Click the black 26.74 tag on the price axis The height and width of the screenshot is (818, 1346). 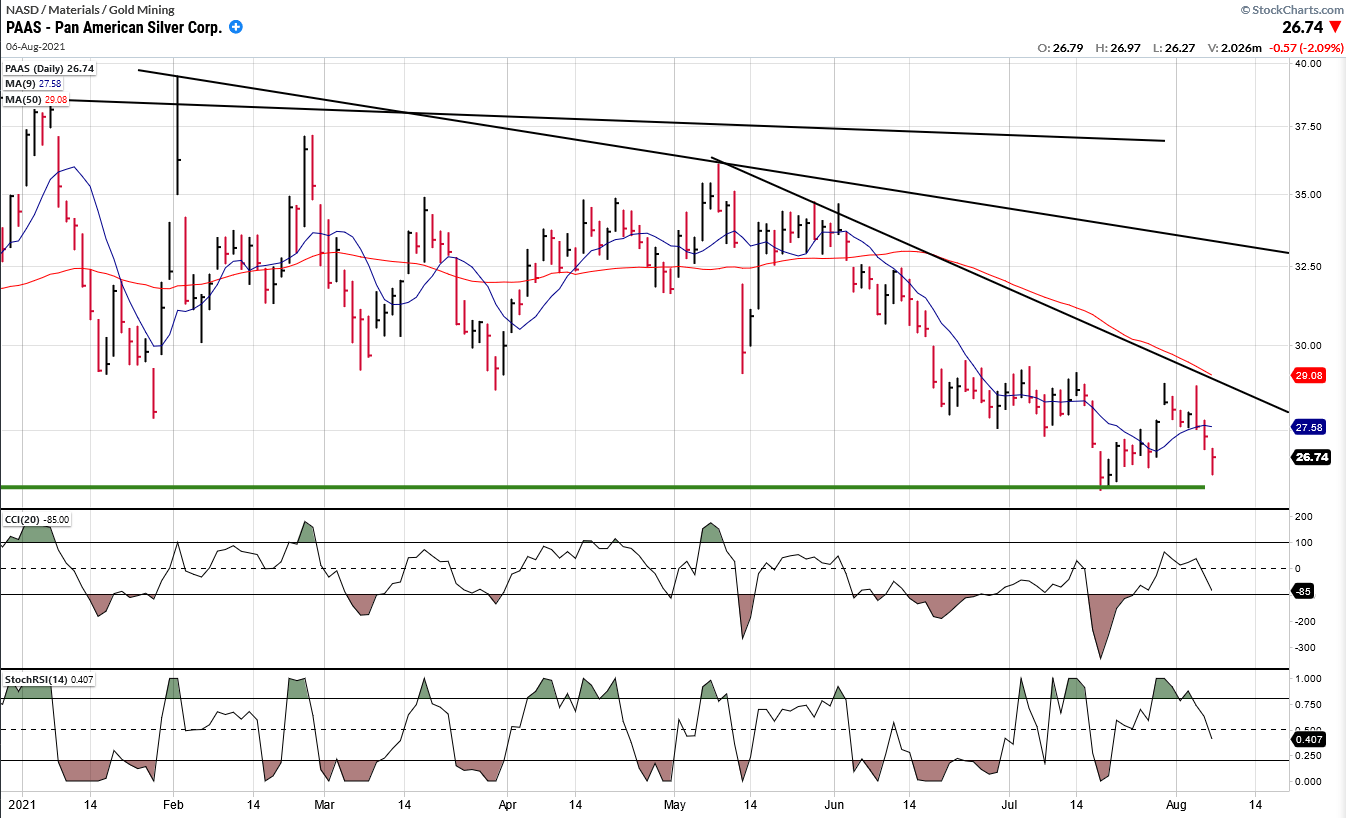[1310, 457]
